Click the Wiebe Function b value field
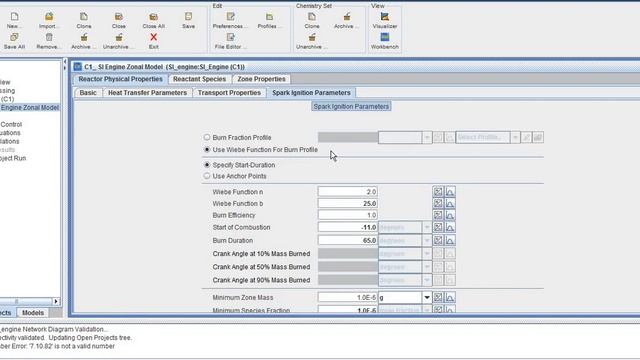Image resolution: width=640 pixels, height=360 pixels. pos(348,203)
